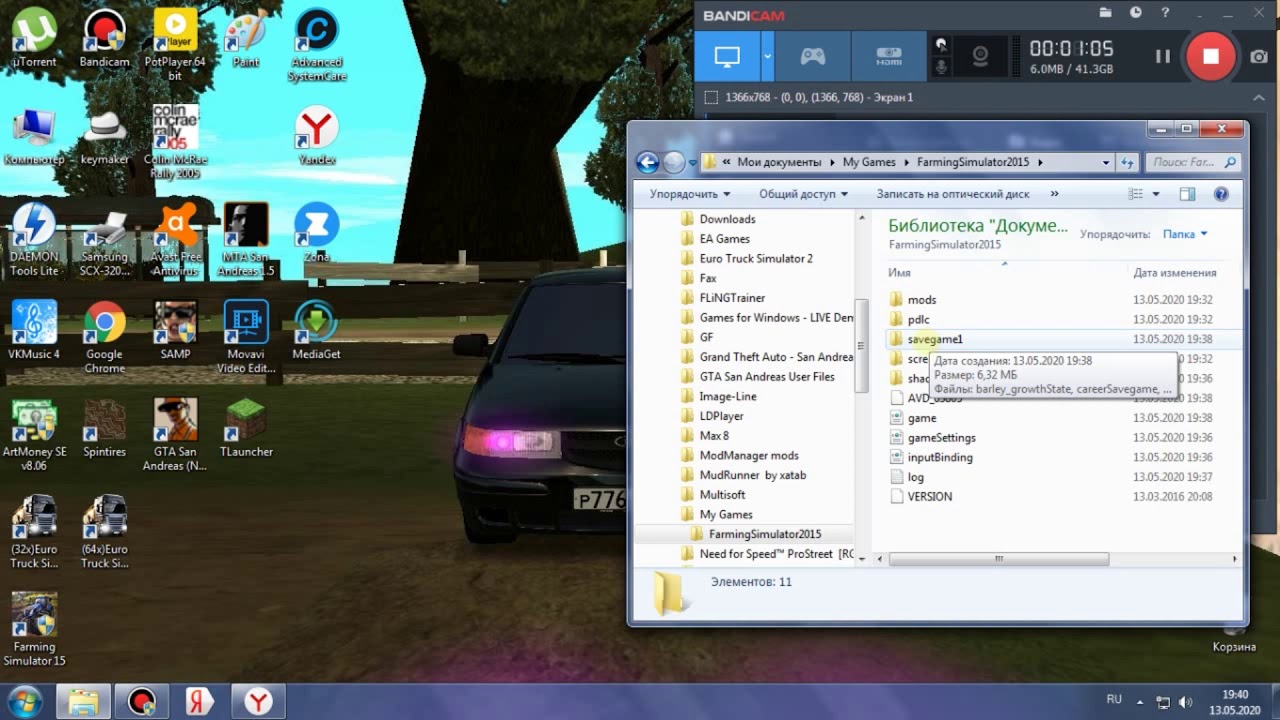Launch Colin McRae Rally 2005 shortcut
Image resolution: width=1280 pixels, height=720 pixels.
[174, 142]
